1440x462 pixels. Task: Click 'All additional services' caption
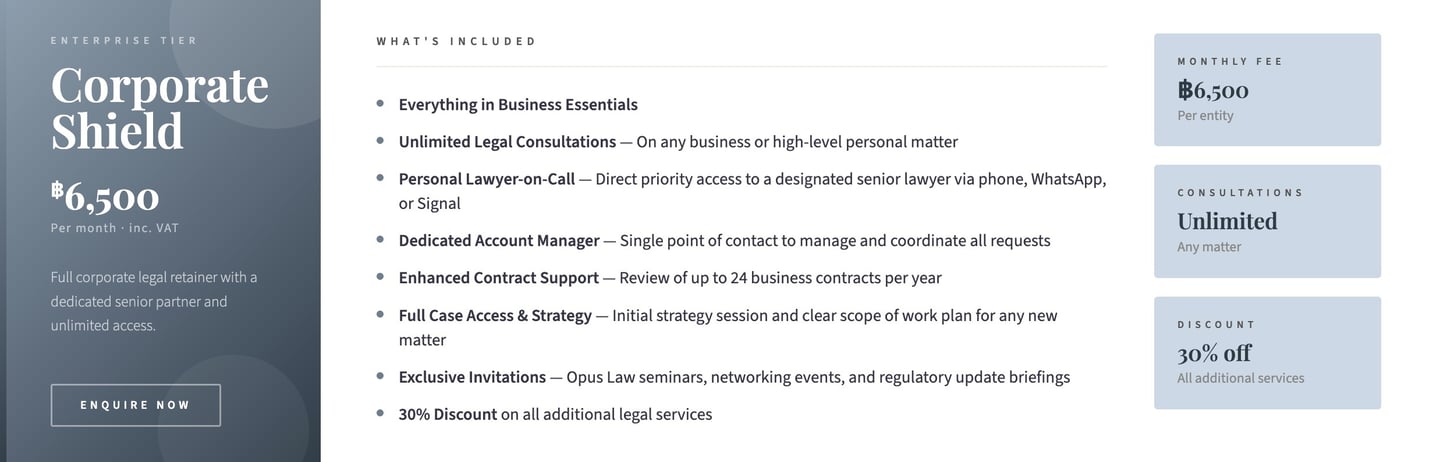[x=1240, y=378]
